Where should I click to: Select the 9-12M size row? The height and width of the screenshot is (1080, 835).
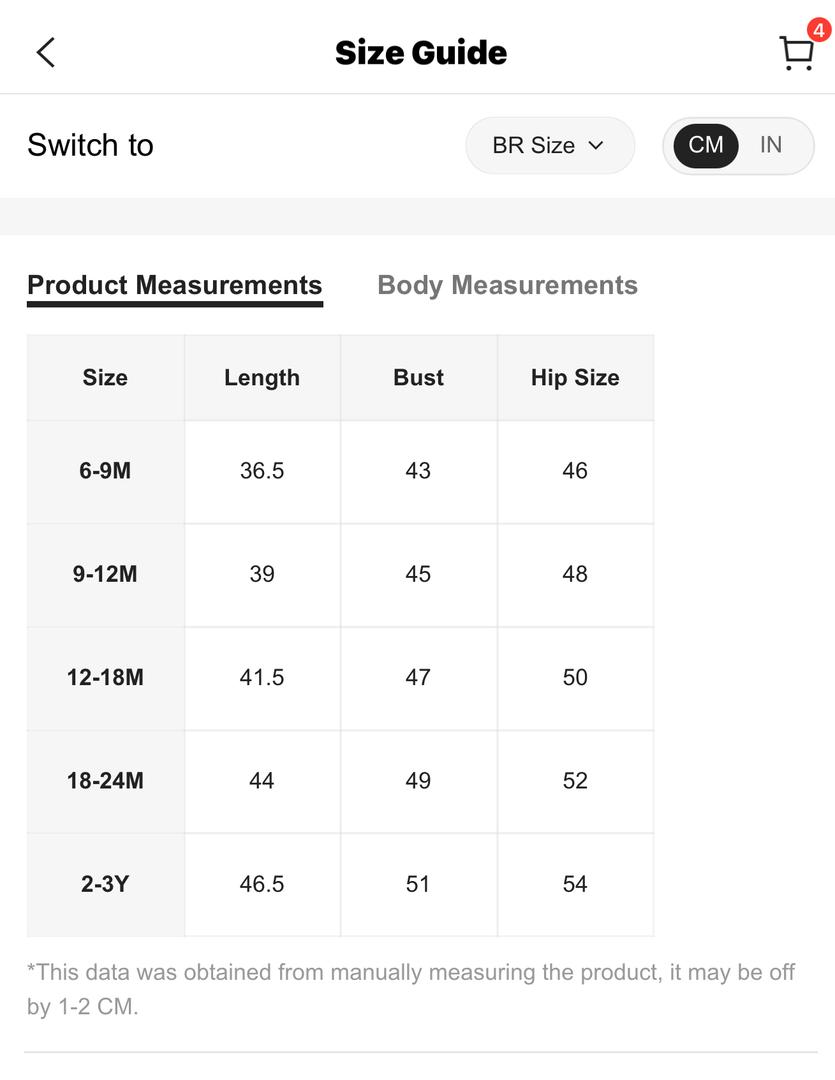[x=340, y=575]
